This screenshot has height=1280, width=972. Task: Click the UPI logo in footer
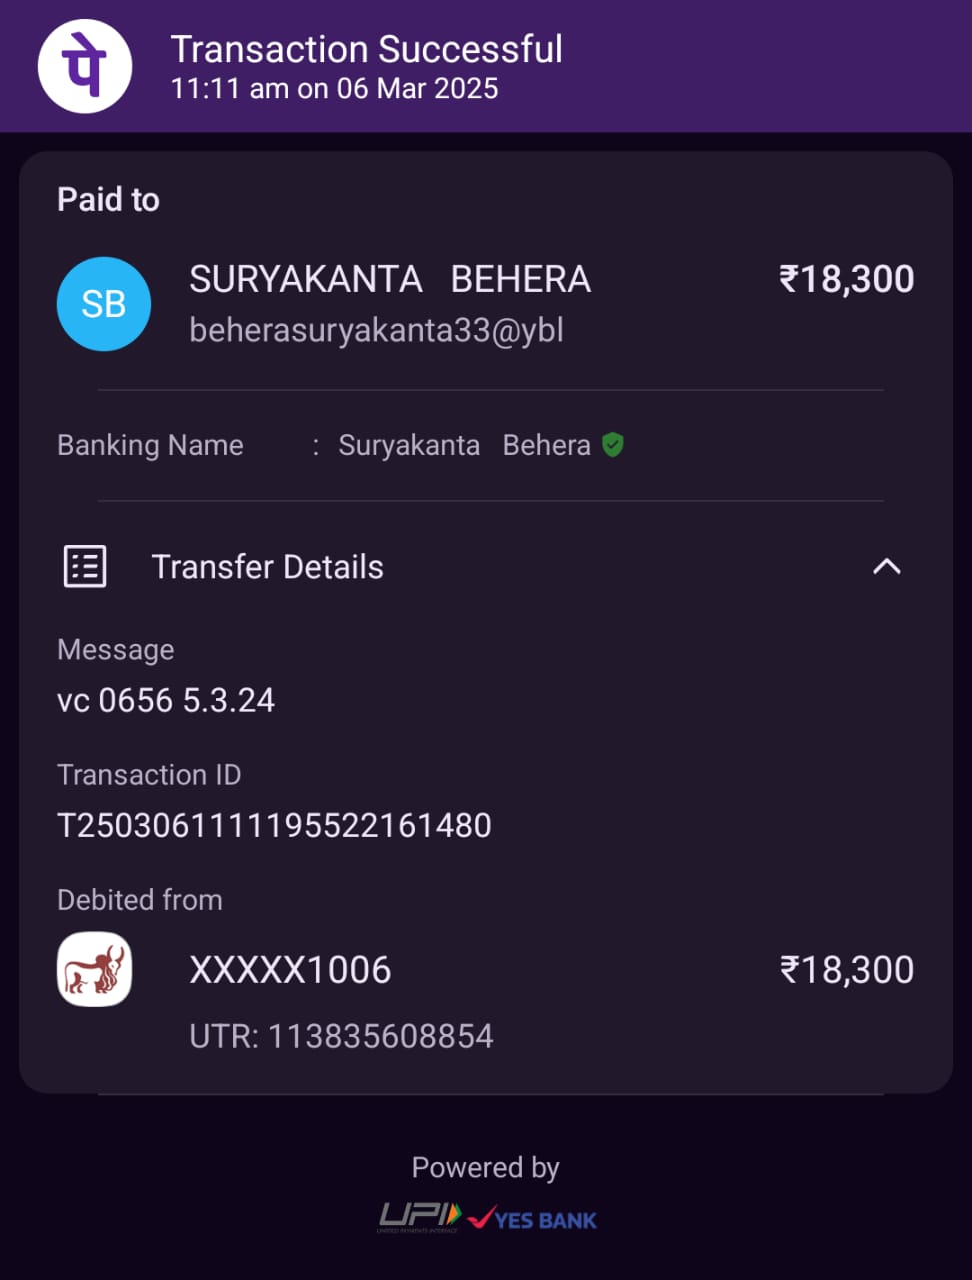point(419,1217)
